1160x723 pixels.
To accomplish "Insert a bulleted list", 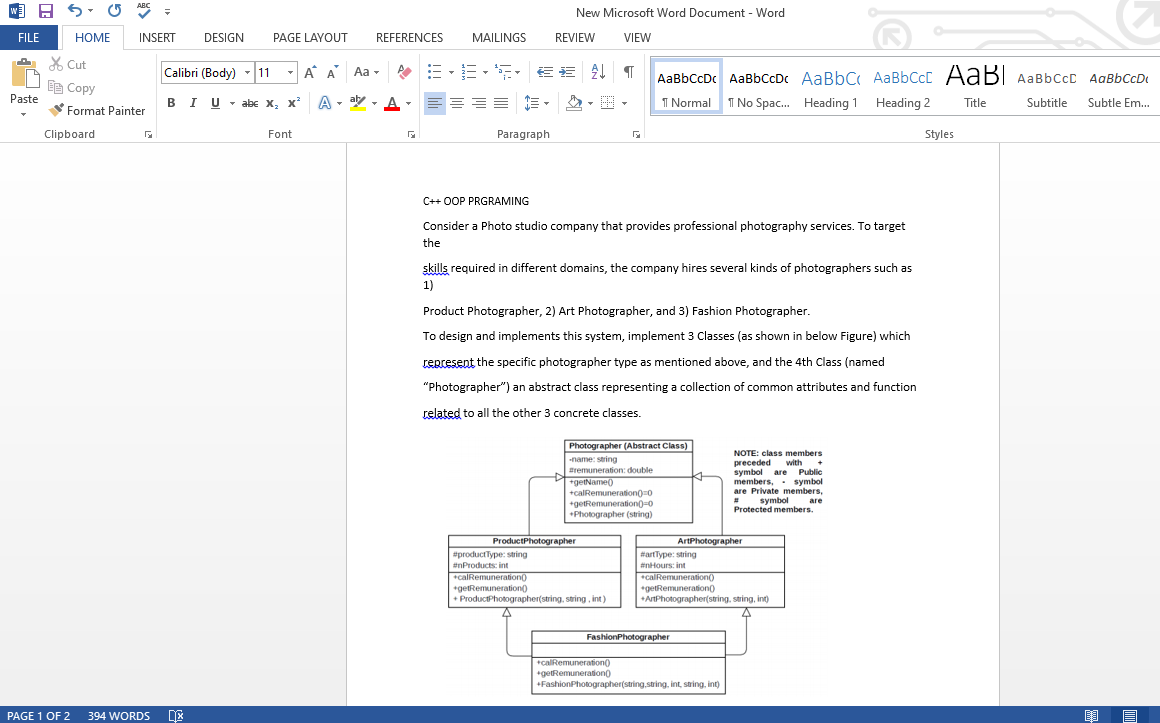I will coord(435,72).
